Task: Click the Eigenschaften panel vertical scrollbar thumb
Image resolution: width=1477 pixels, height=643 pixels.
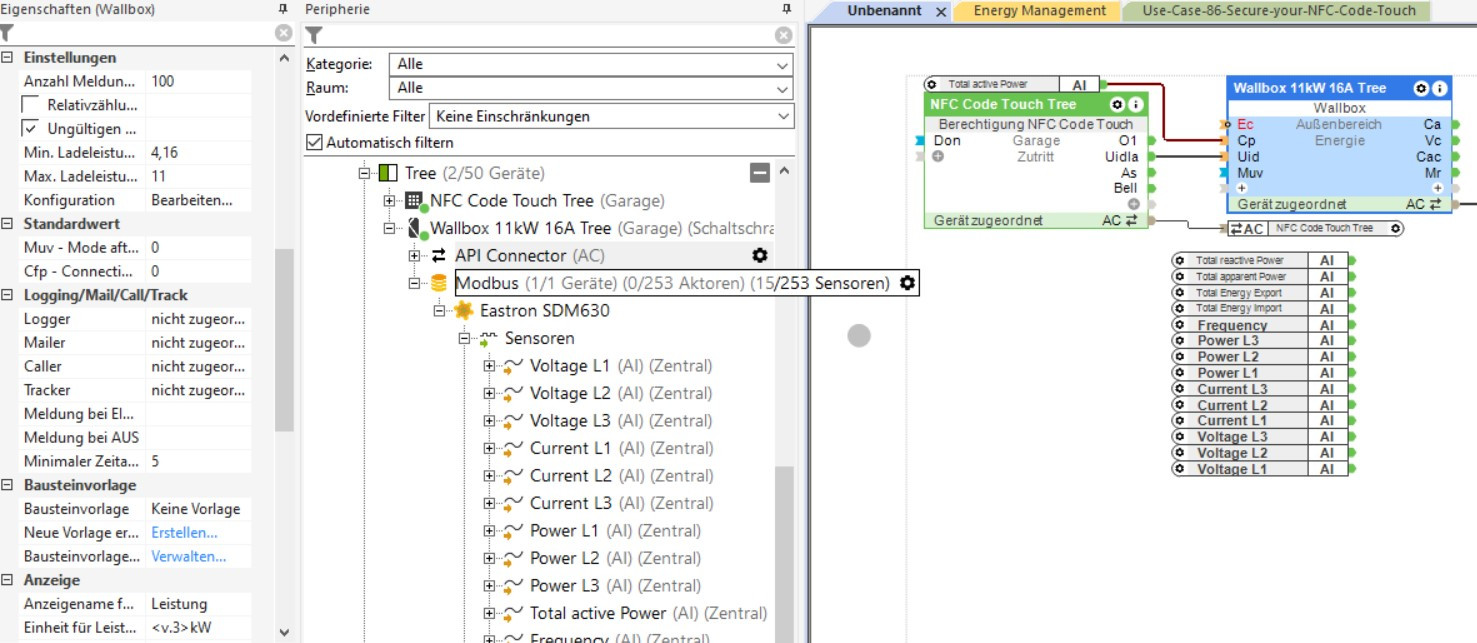Action: 284,340
